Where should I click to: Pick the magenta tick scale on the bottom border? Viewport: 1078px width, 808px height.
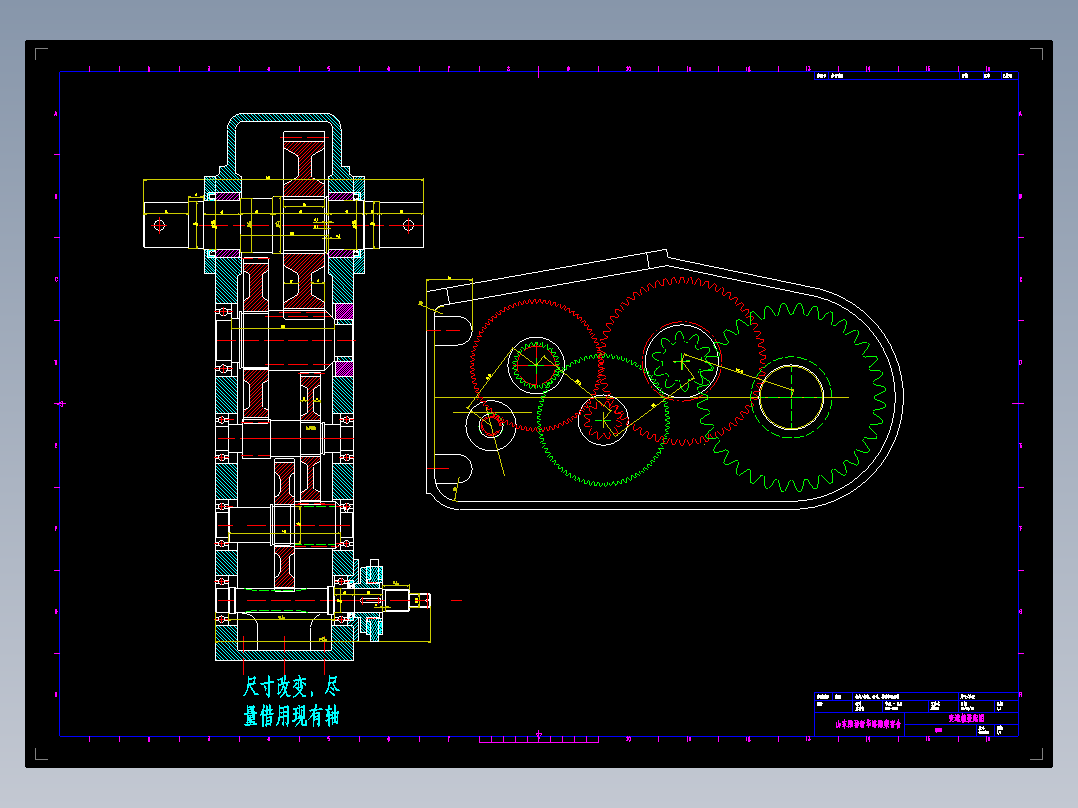(x=539, y=739)
